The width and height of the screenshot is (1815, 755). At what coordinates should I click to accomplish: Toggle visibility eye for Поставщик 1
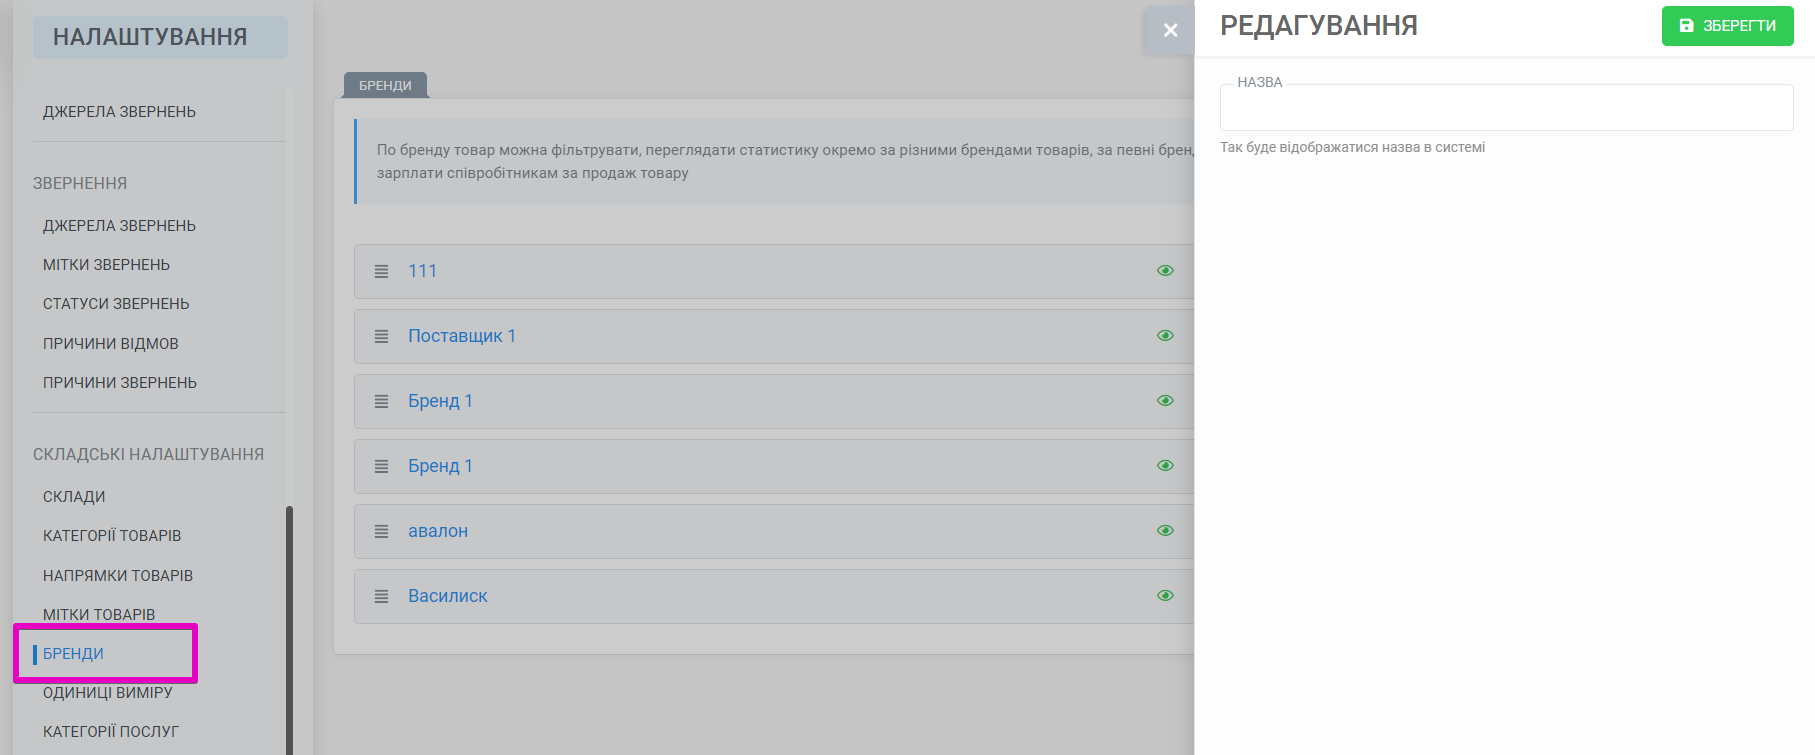[x=1165, y=336]
